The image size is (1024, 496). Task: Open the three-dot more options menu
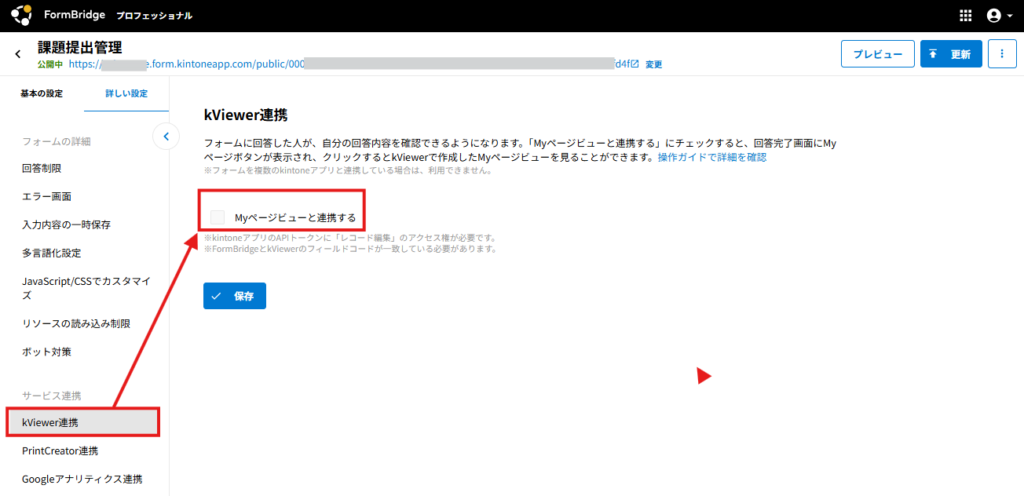coord(1001,54)
